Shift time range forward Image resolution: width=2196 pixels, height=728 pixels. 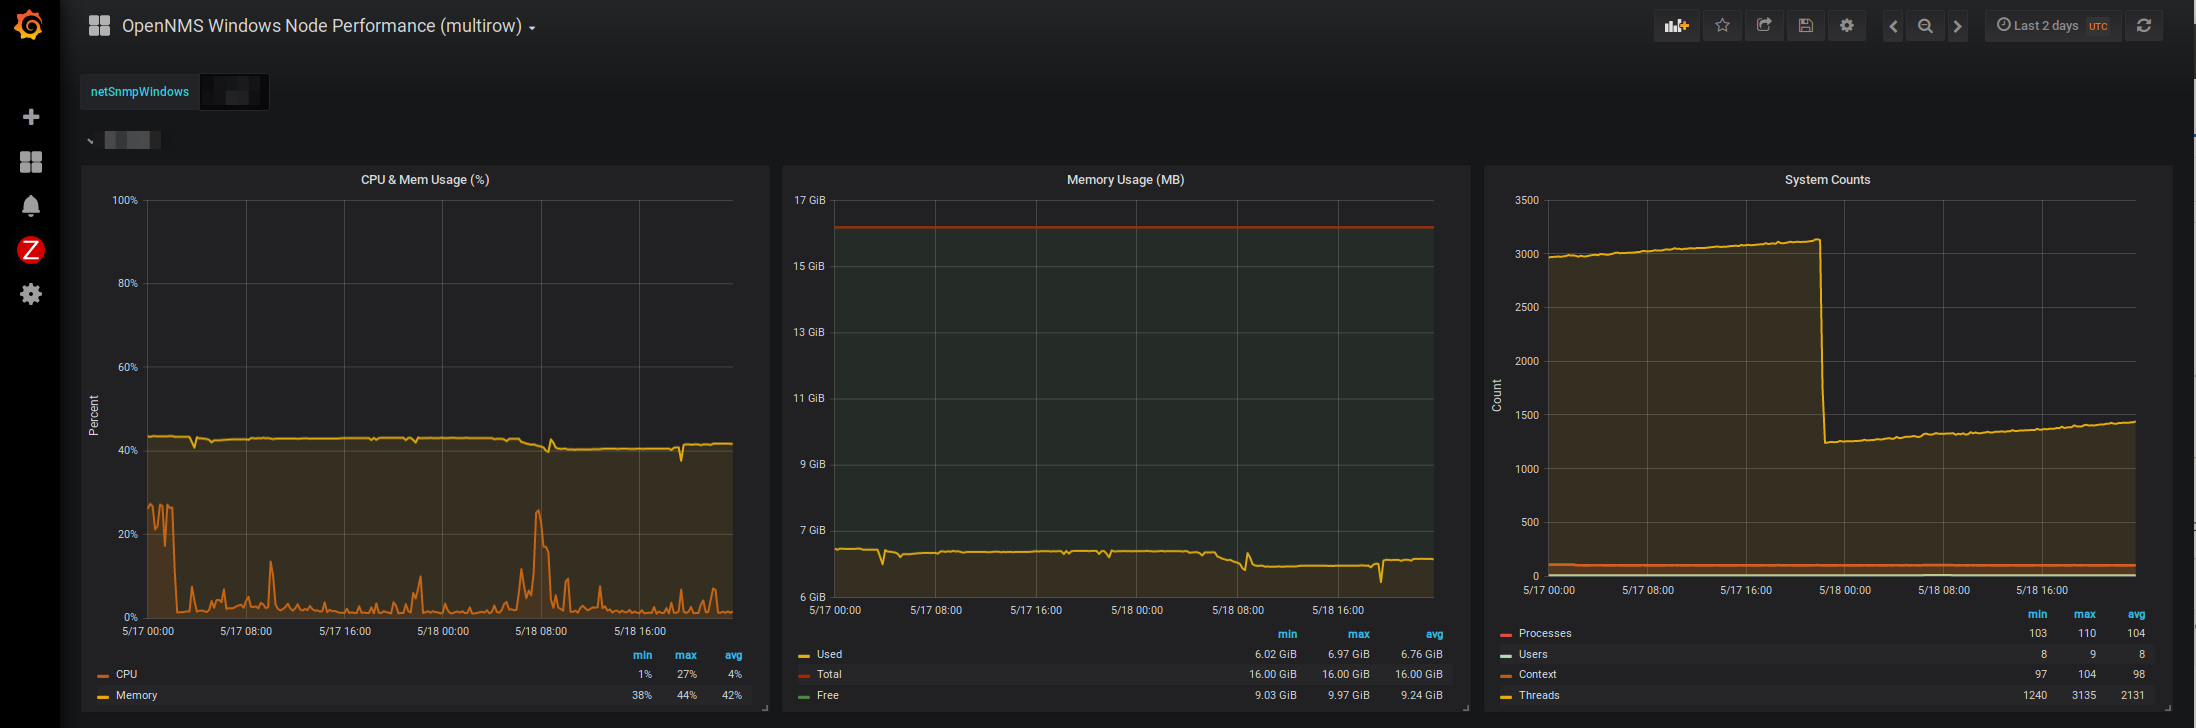pyautogui.click(x=1958, y=27)
